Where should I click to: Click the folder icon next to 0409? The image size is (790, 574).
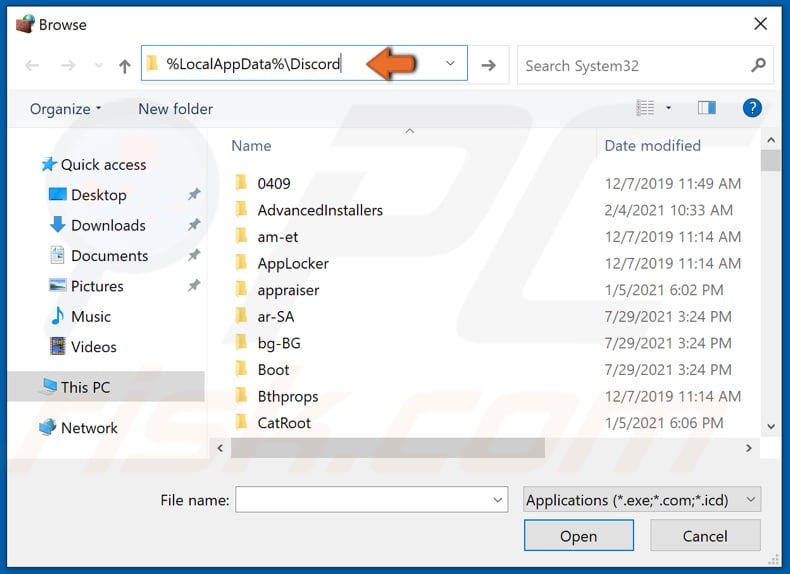pyautogui.click(x=242, y=182)
